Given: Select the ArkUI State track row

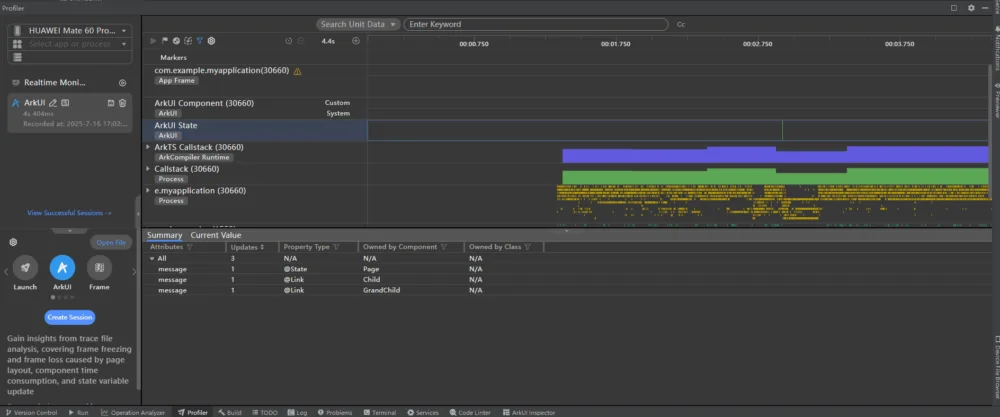Looking at the screenshot, I should (x=254, y=130).
